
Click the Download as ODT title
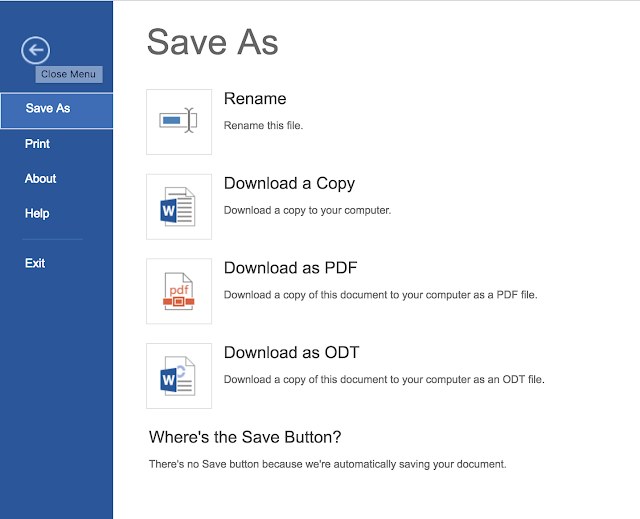[x=291, y=353]
